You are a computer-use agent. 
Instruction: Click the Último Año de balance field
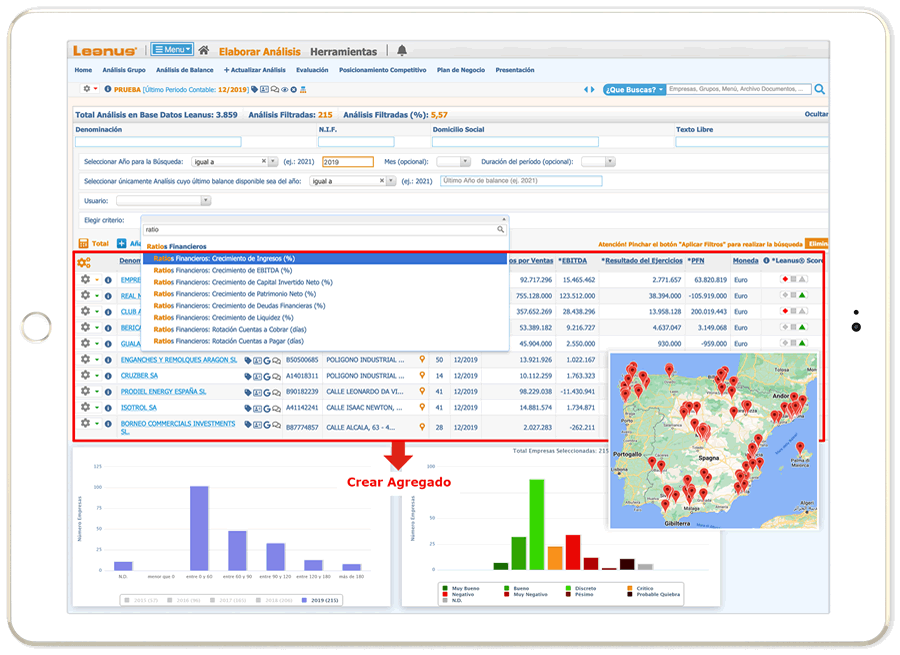(521, 181)
